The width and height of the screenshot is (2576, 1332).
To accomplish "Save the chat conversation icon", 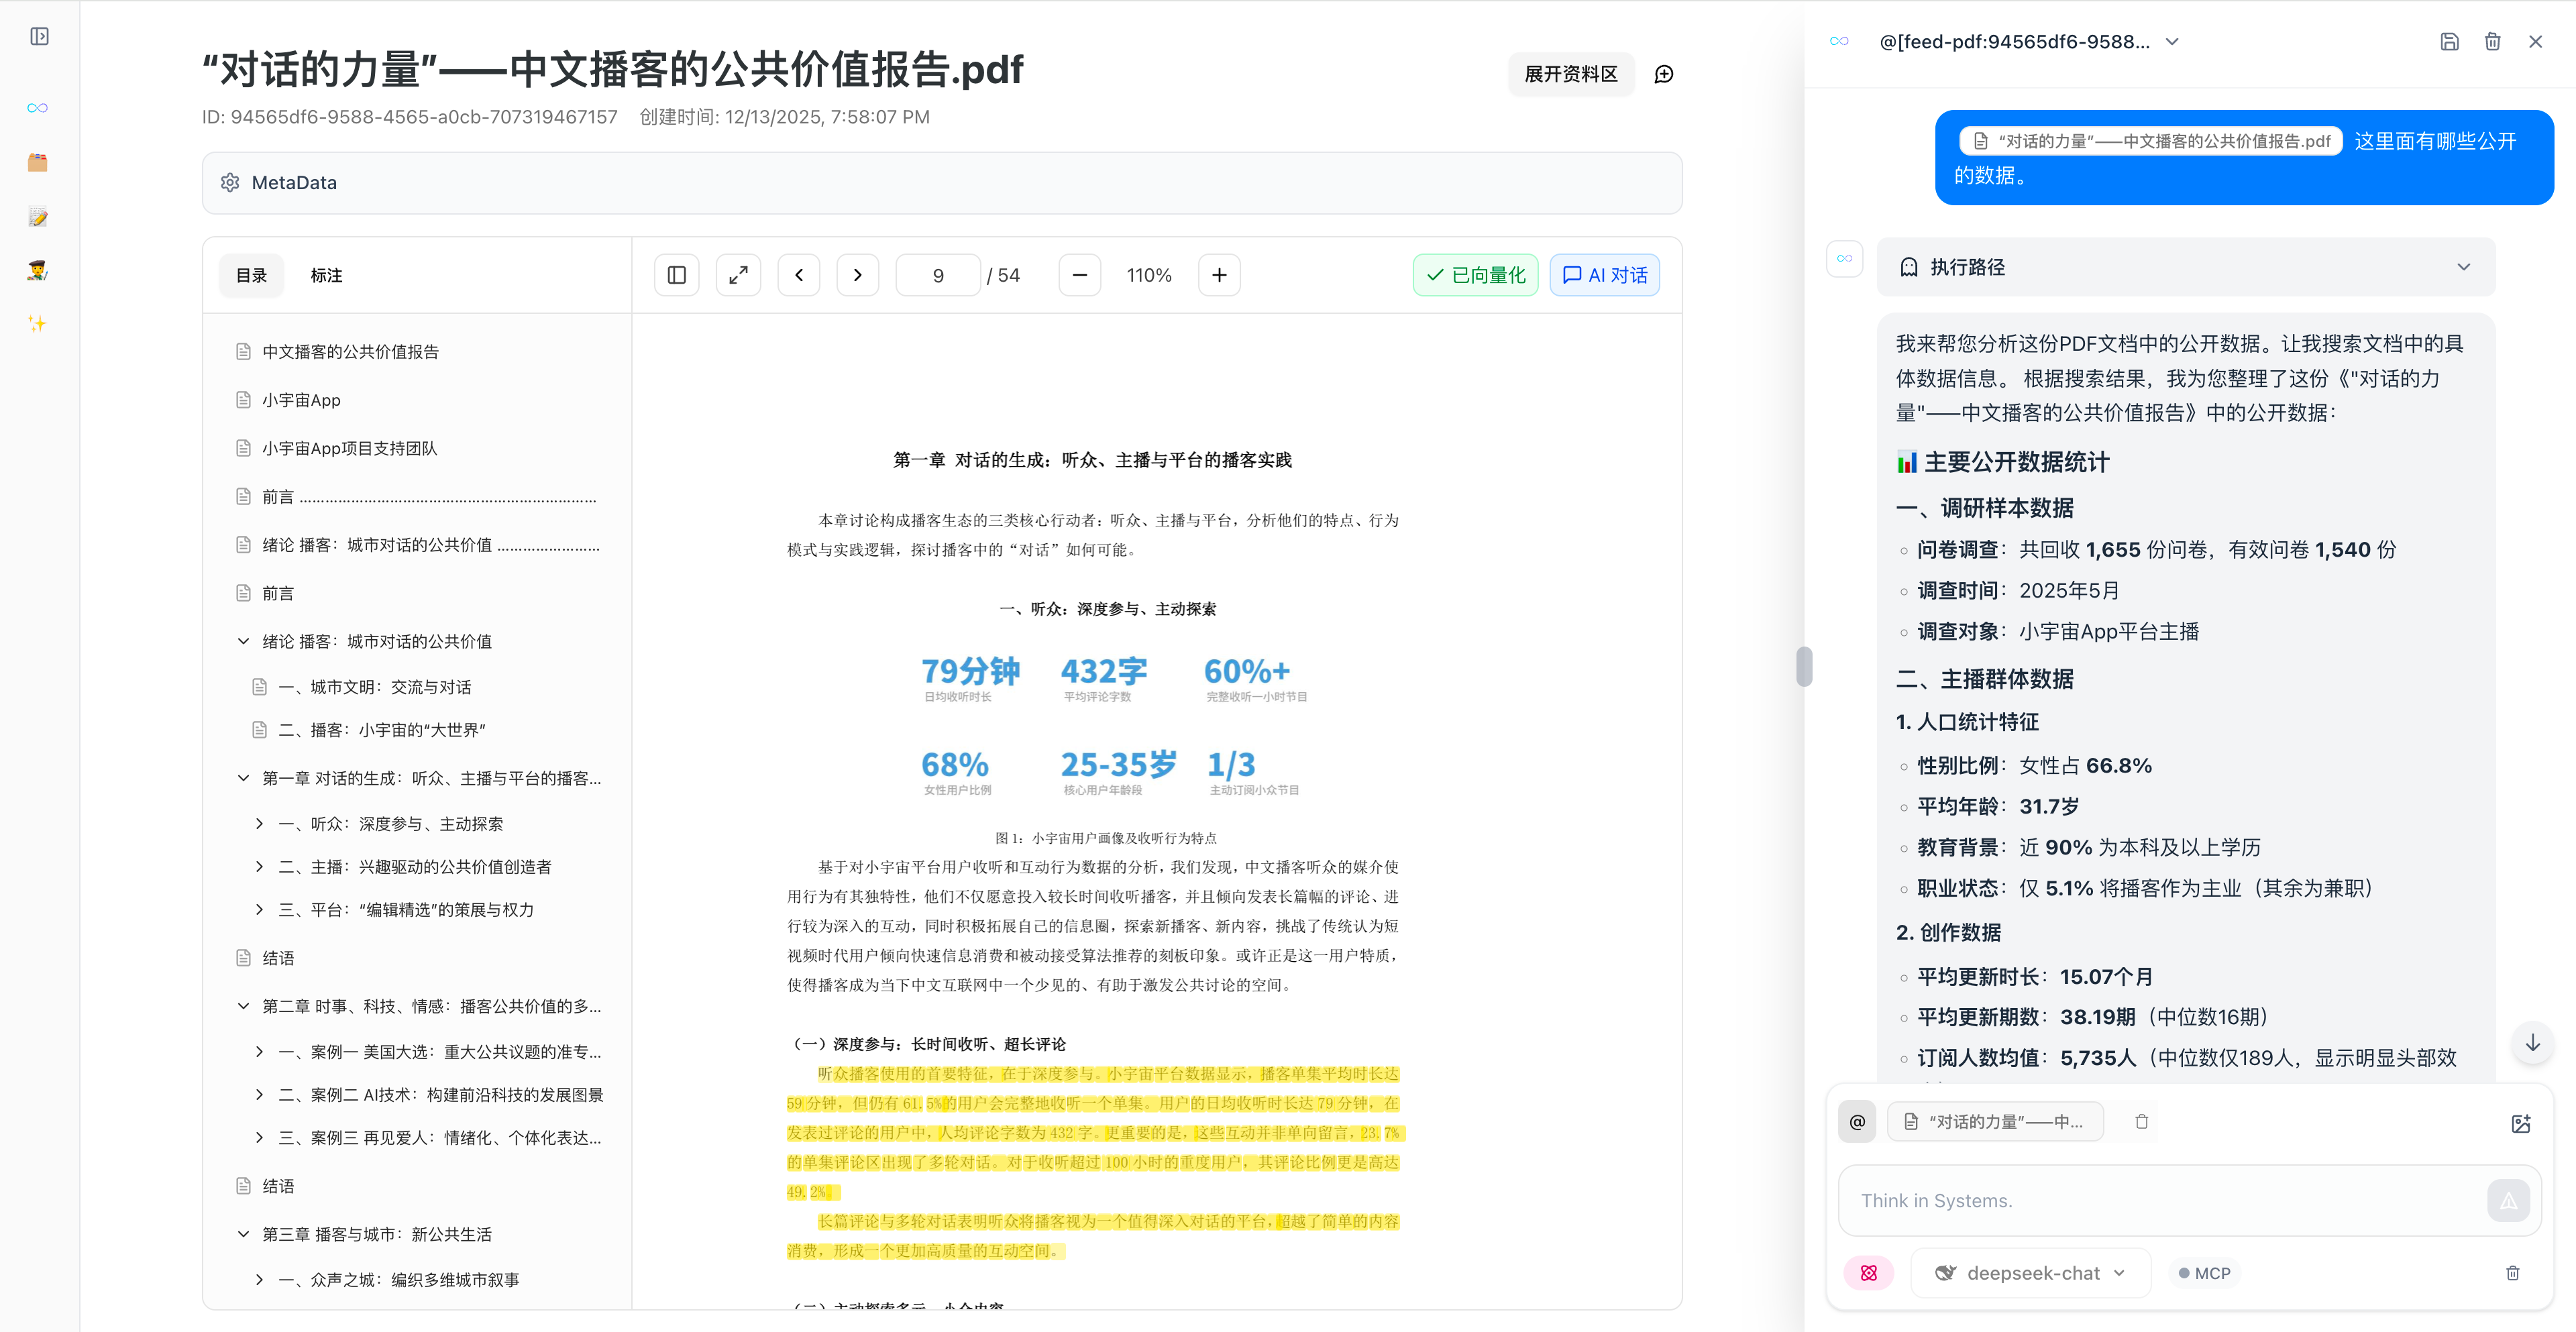I will click(2449, 42).
